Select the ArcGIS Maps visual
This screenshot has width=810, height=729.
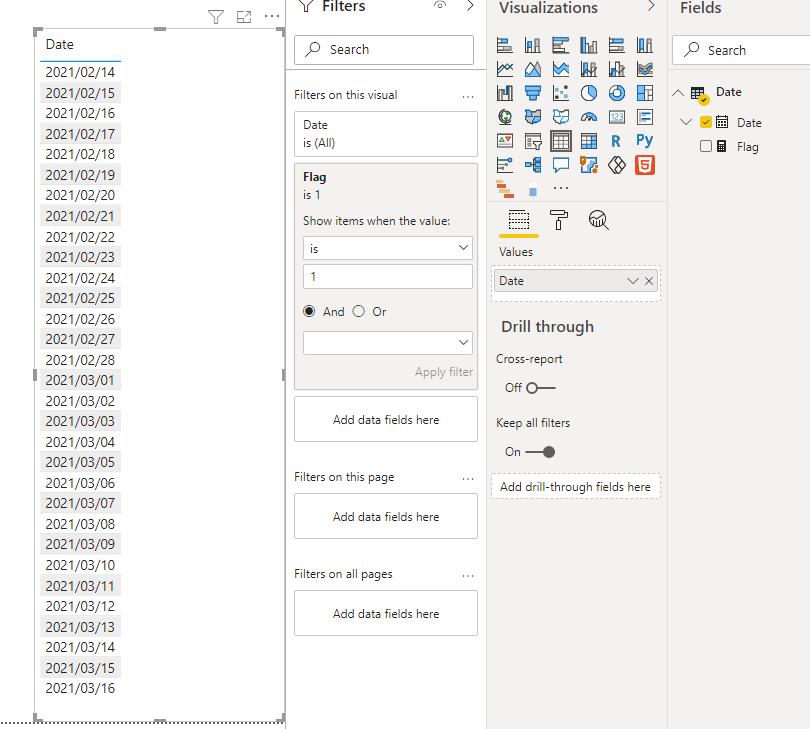click(588, 165)
